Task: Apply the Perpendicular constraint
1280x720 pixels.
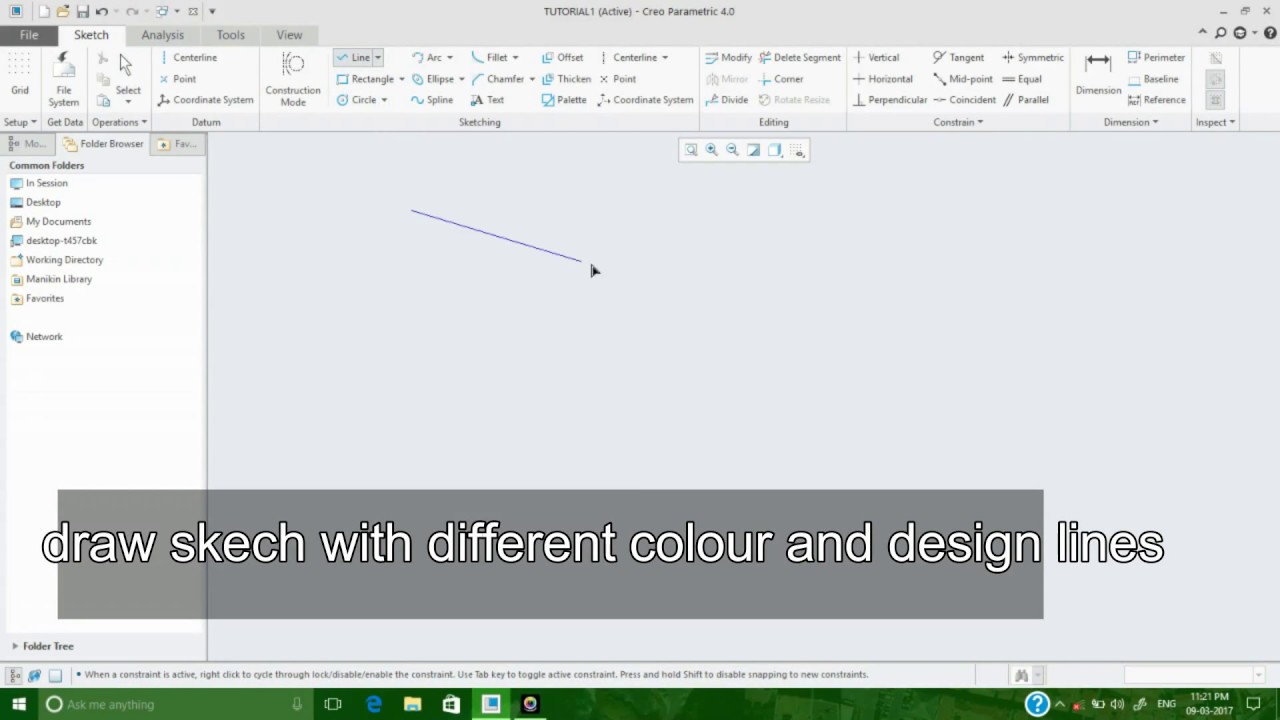Action: [889, 100]
